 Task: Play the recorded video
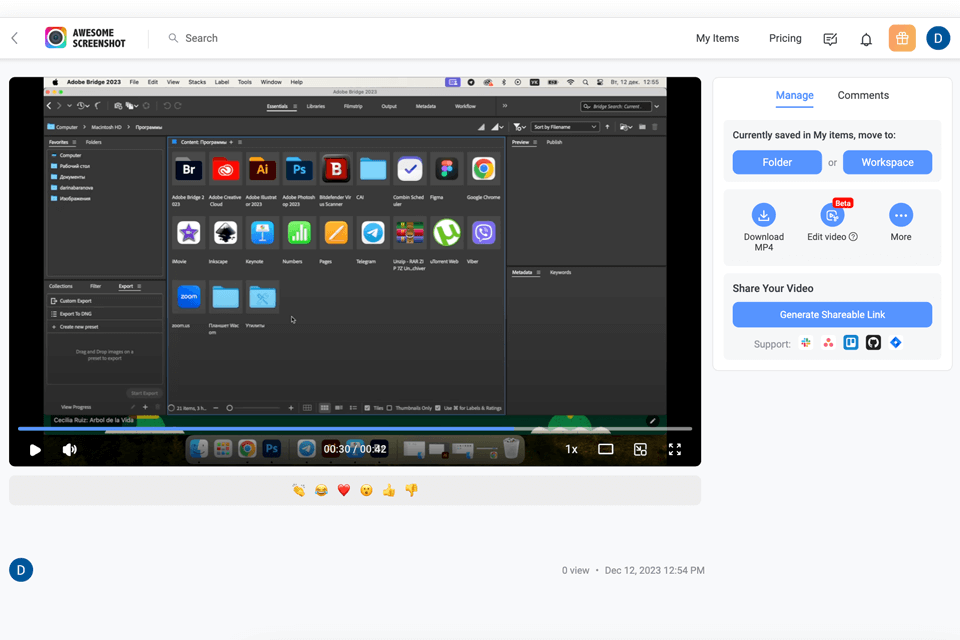35,450
